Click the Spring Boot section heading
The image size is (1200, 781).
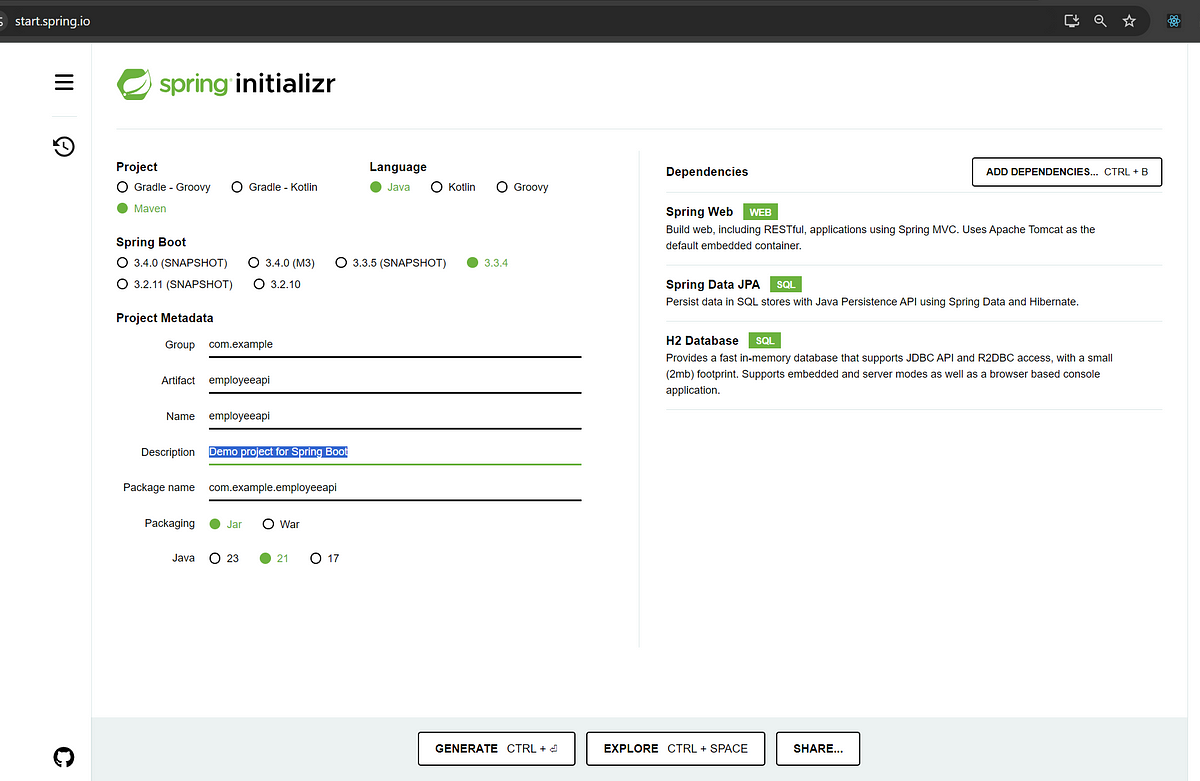pyautogui.click(x=151, y=242)
